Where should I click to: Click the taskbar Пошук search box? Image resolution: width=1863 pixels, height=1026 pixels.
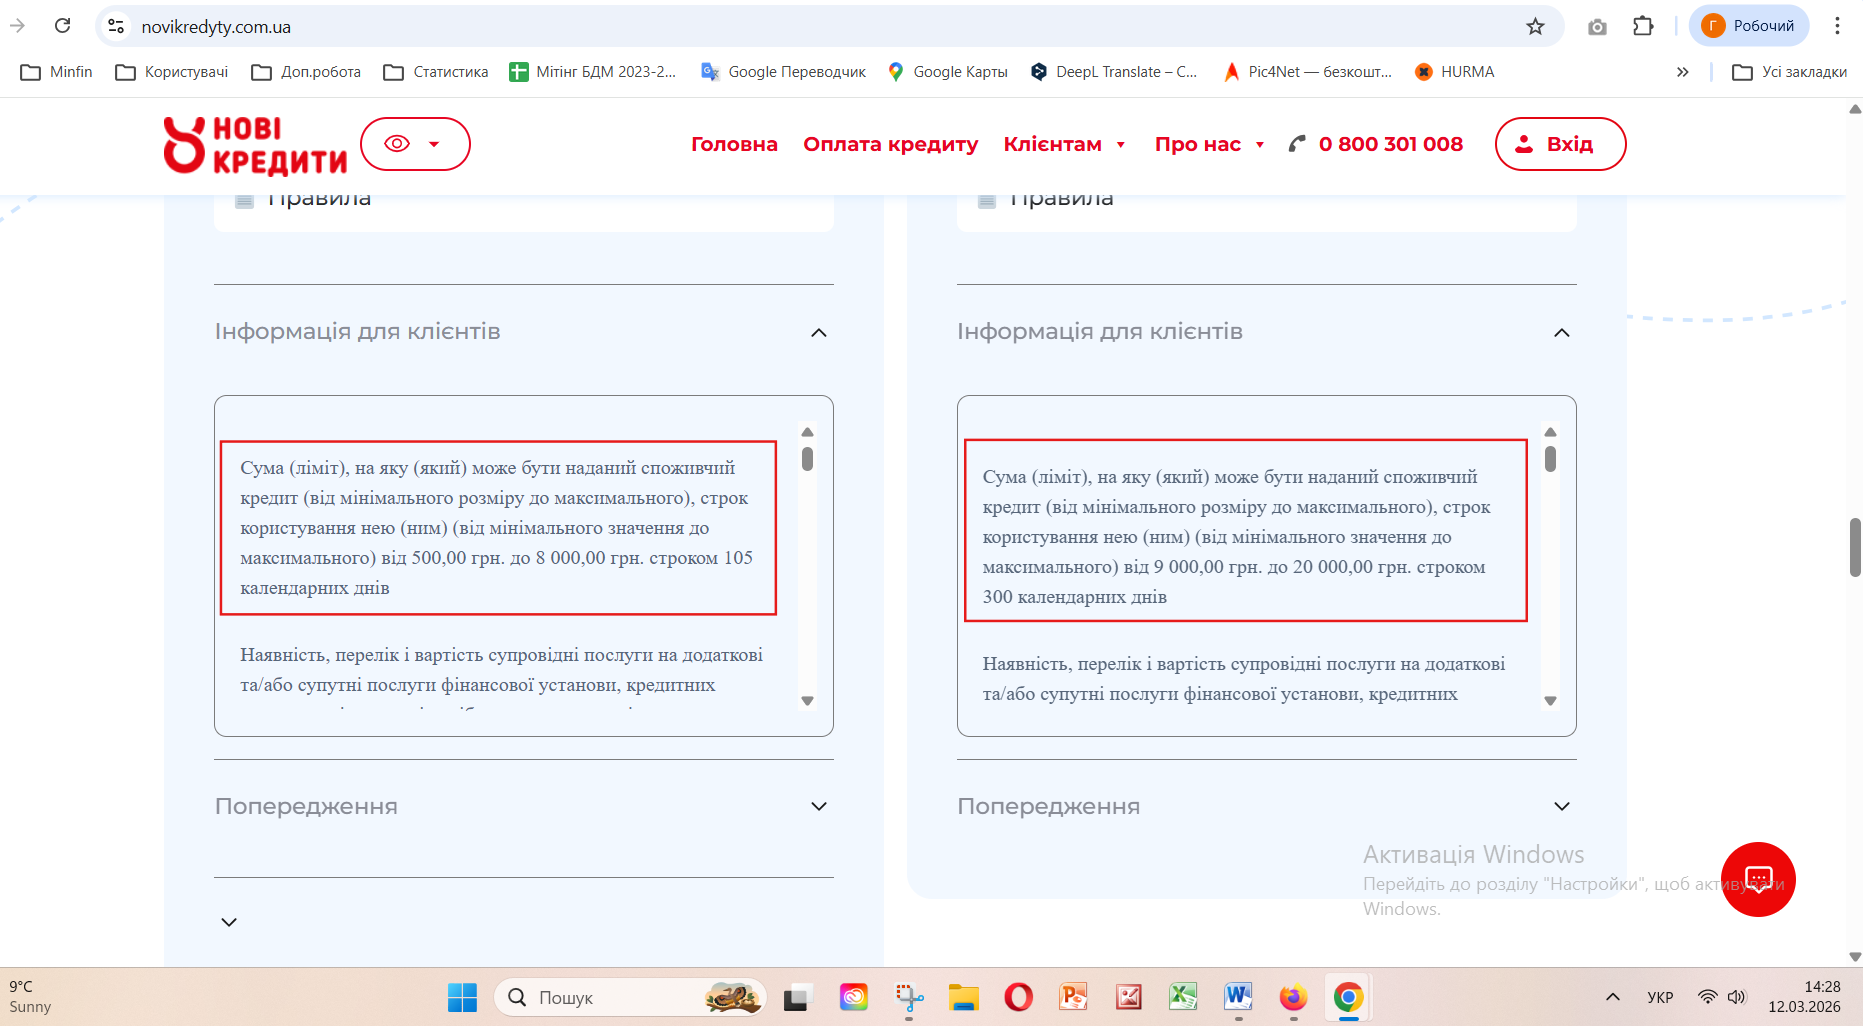pyautogui.click(x=630, y=997)
